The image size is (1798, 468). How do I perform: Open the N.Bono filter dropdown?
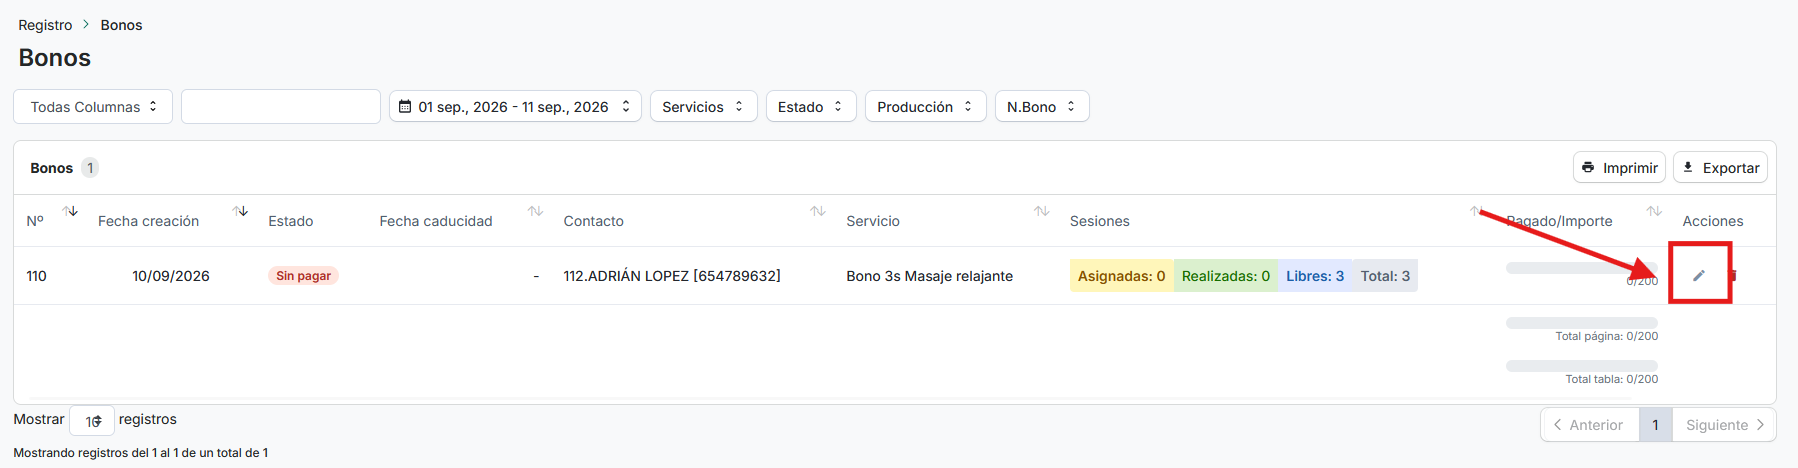click(1042, 106)
